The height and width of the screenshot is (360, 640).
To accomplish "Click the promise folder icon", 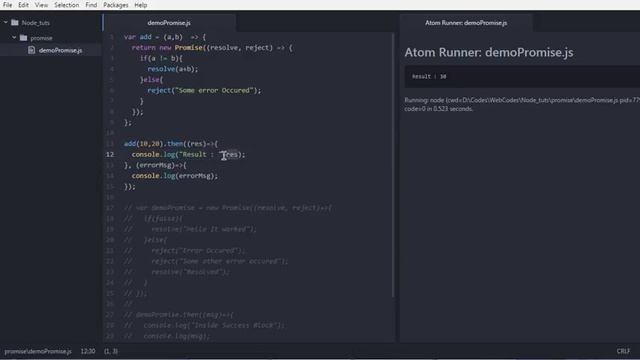I will point(23,38).
